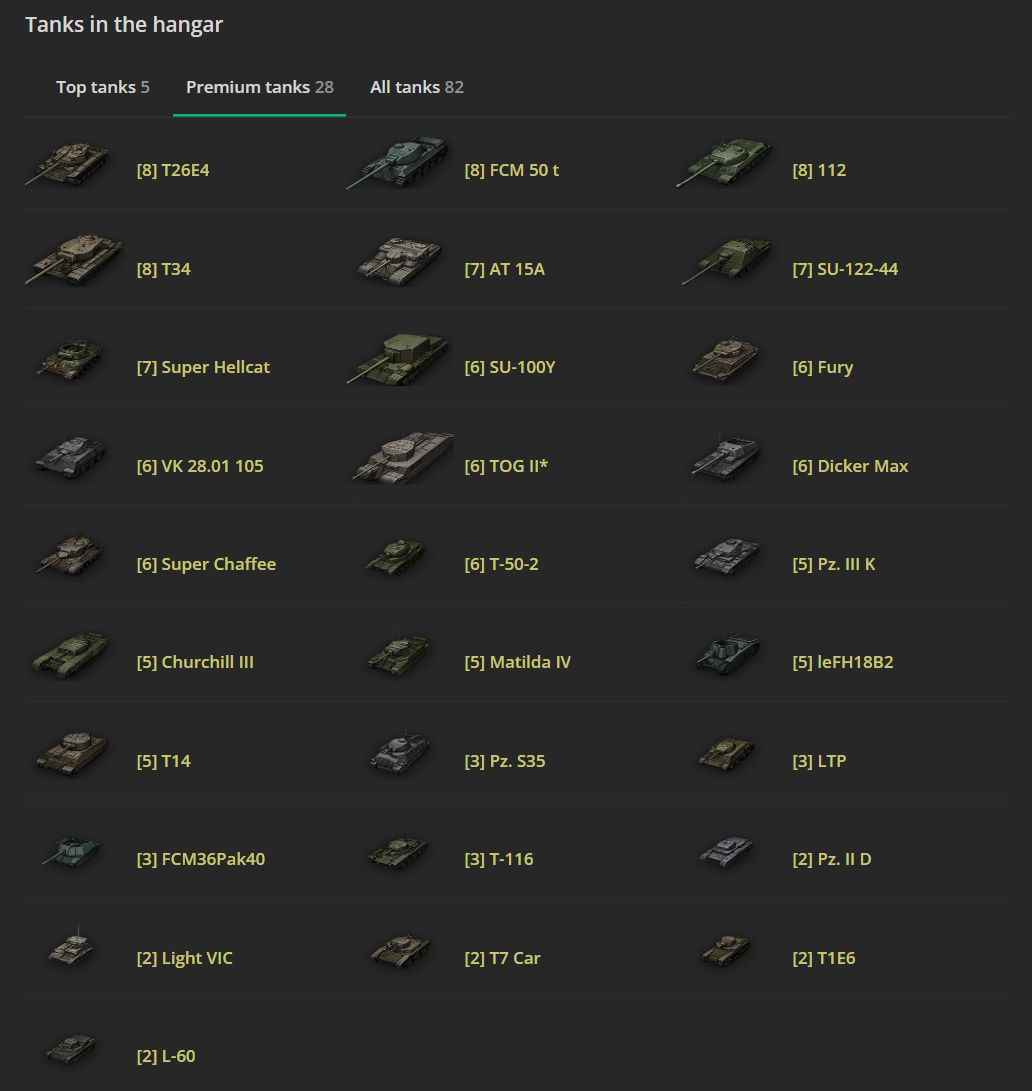The height and width of the screenshot is (1091, 1032).
Task: Select the Churchill III tank icon
Action: [x=70, y=656]
